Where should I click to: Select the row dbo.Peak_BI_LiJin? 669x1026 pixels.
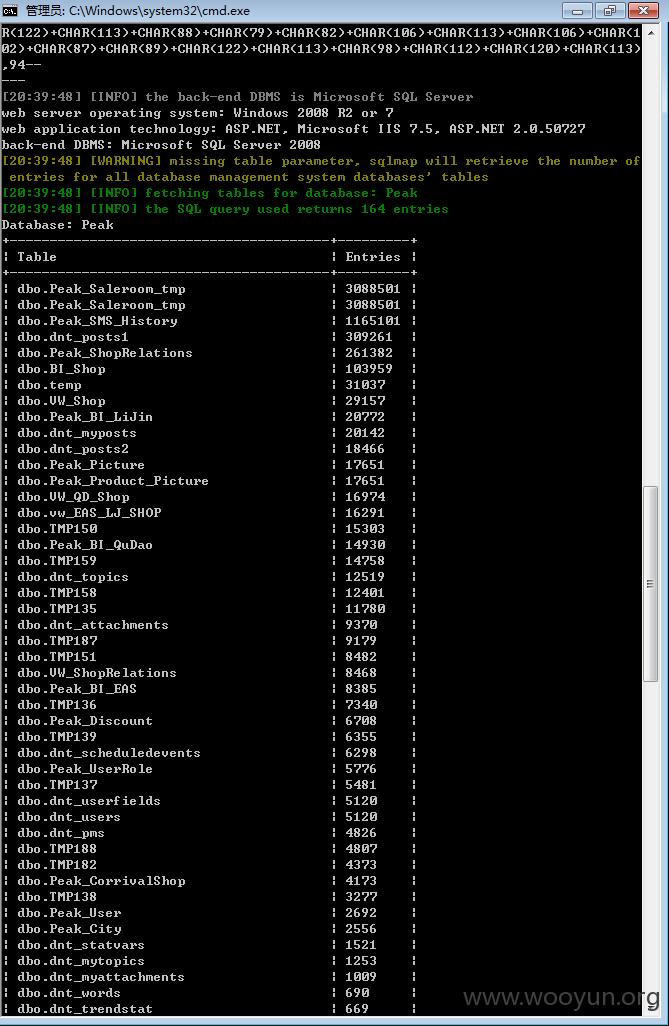pos(209,417)
